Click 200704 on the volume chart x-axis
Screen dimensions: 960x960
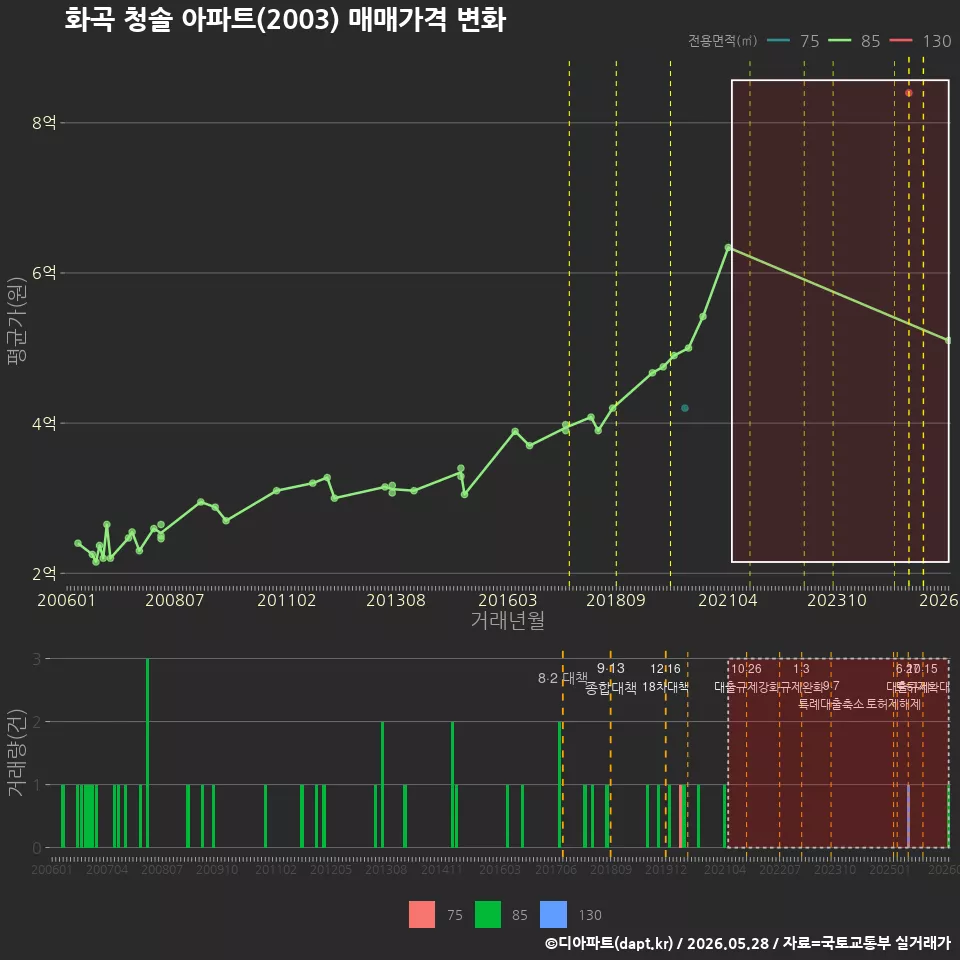click(107, 869)
